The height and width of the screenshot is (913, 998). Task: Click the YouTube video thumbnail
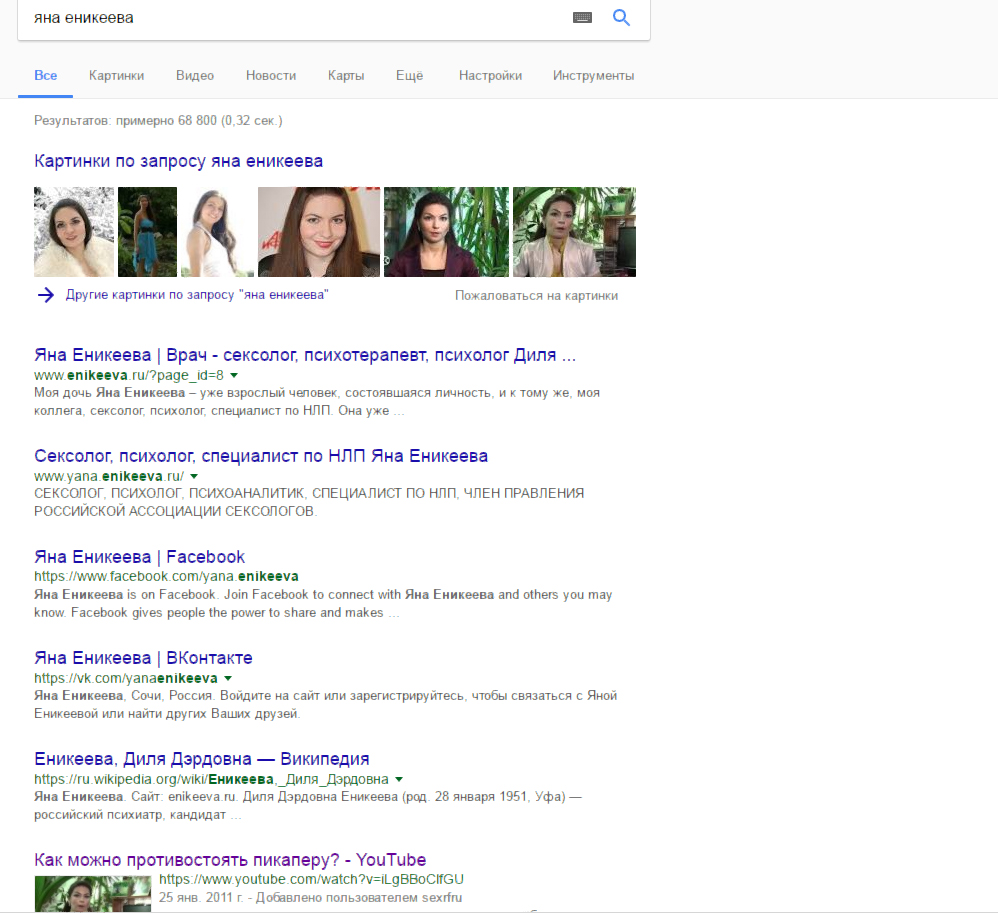point(93,894)
